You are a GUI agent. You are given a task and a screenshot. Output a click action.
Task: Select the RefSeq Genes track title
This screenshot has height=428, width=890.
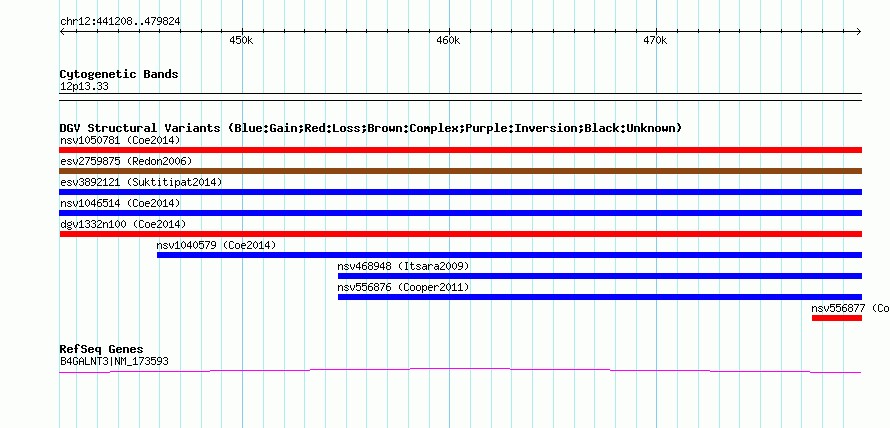coord(101,349)
